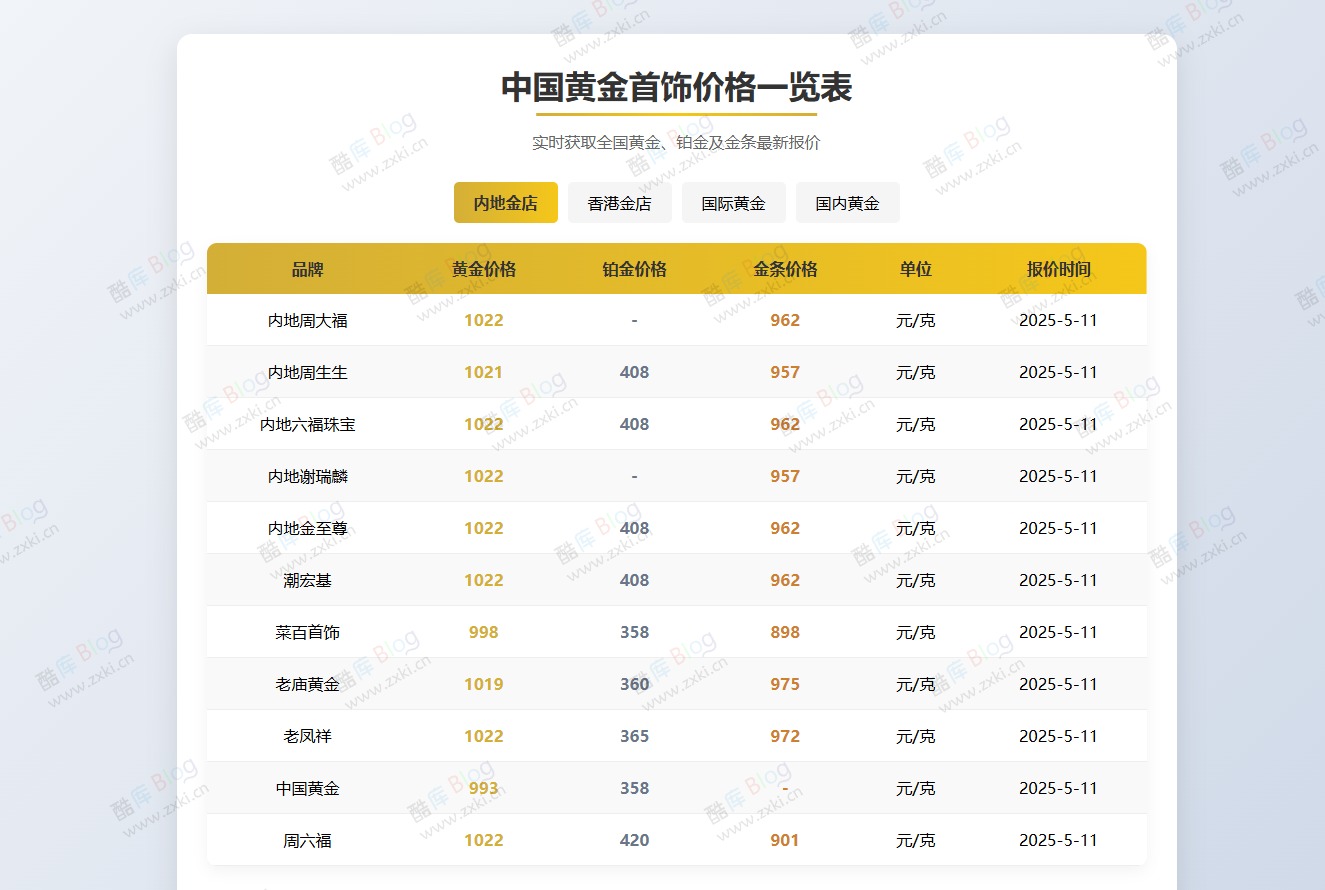Screen dimensions: 1325x890
Task: Switch to the 国内黄金 tab
Action: 847,202
